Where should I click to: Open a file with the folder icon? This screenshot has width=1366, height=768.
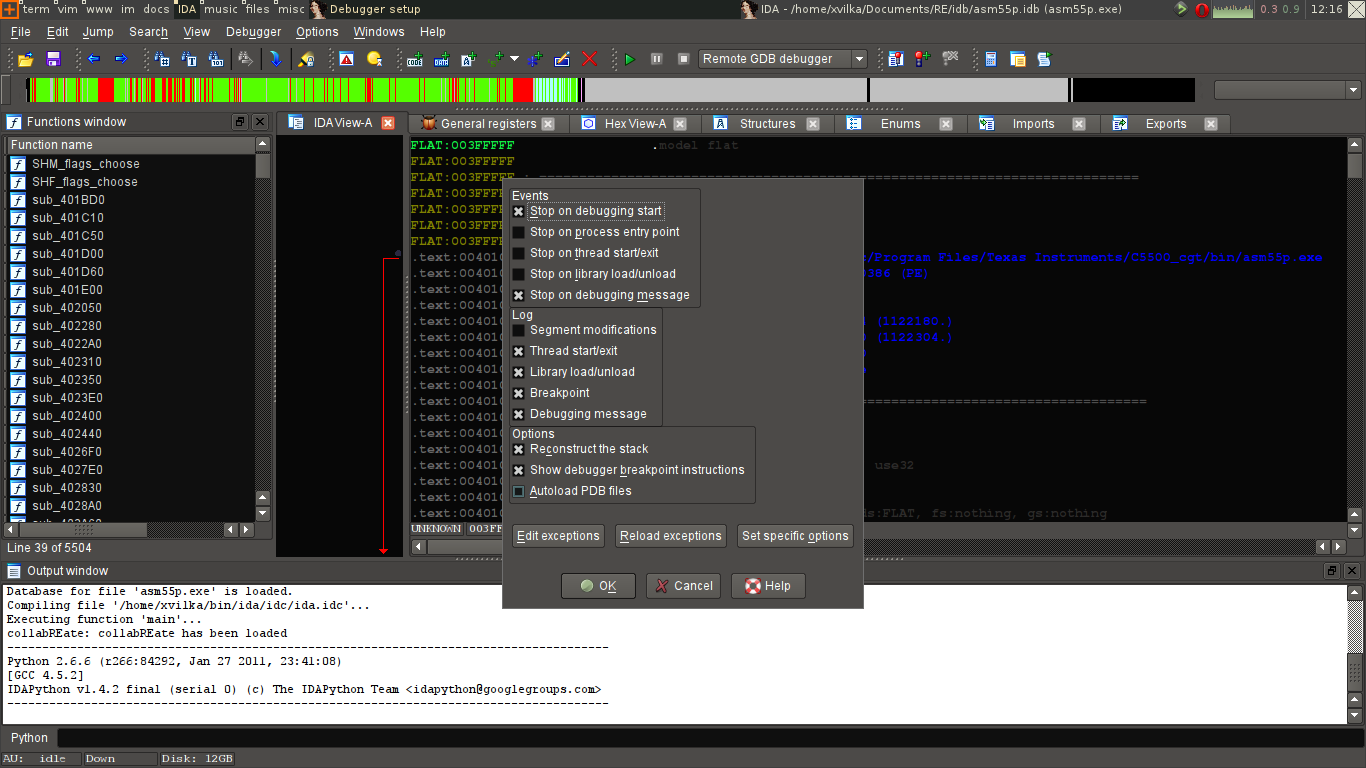point(26,59)
